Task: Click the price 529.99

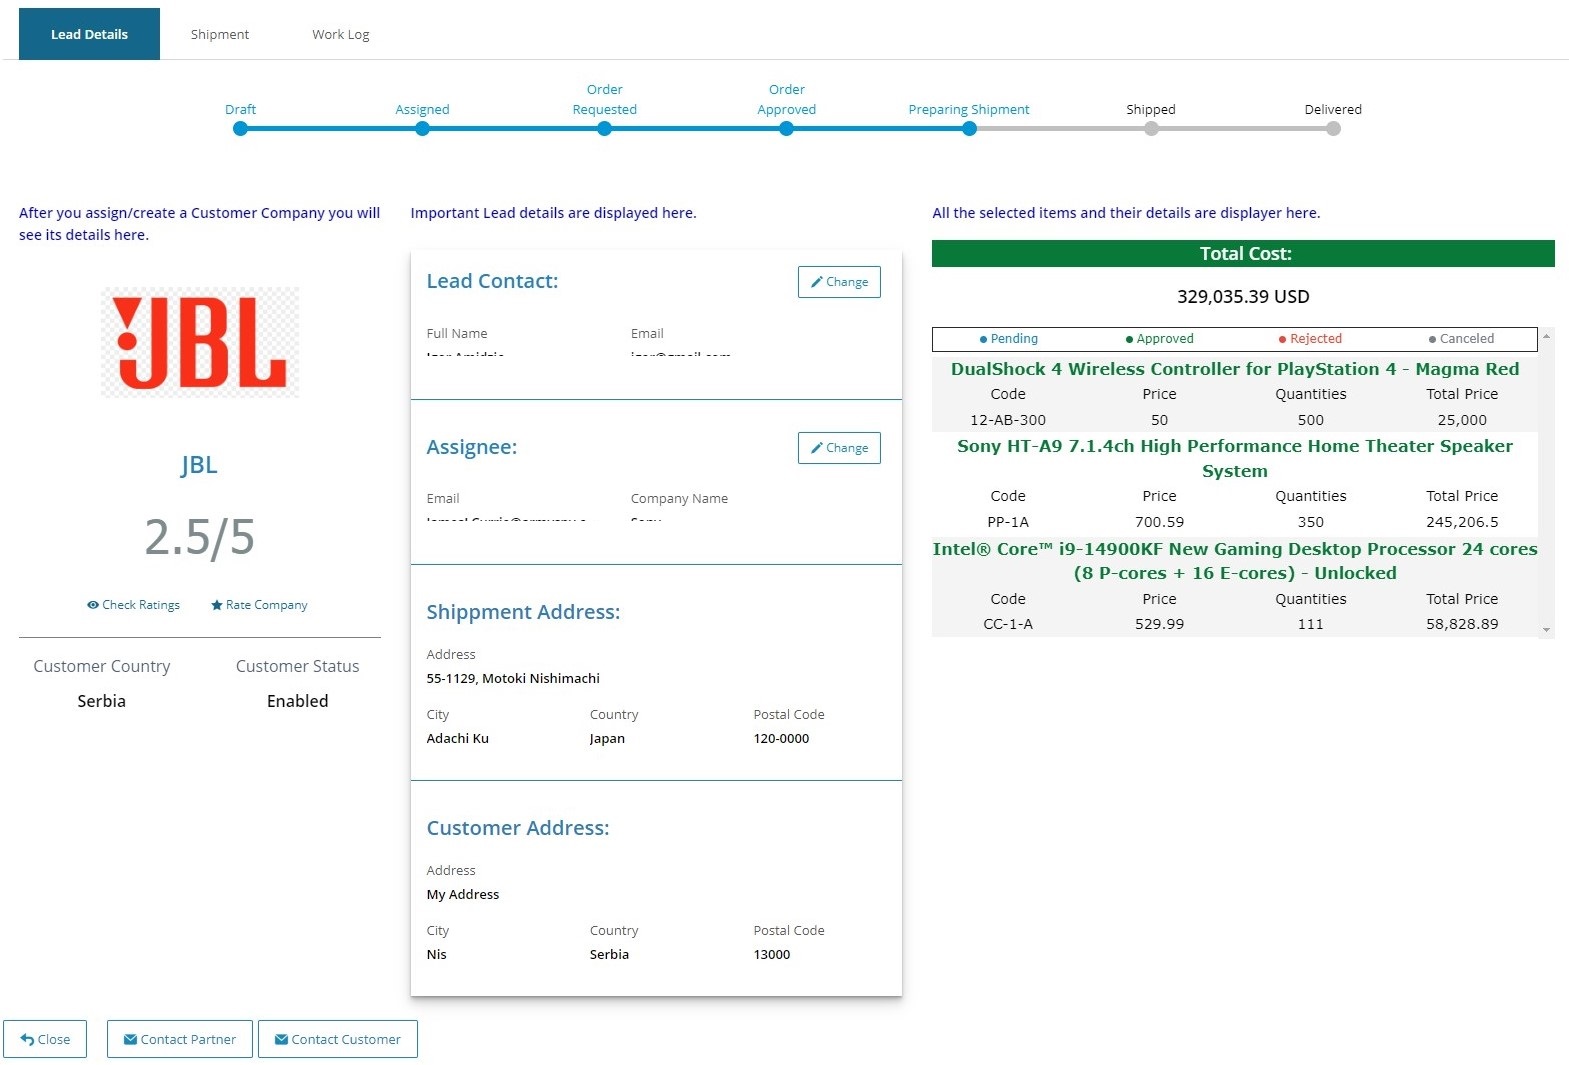Action: (1159, 624)
